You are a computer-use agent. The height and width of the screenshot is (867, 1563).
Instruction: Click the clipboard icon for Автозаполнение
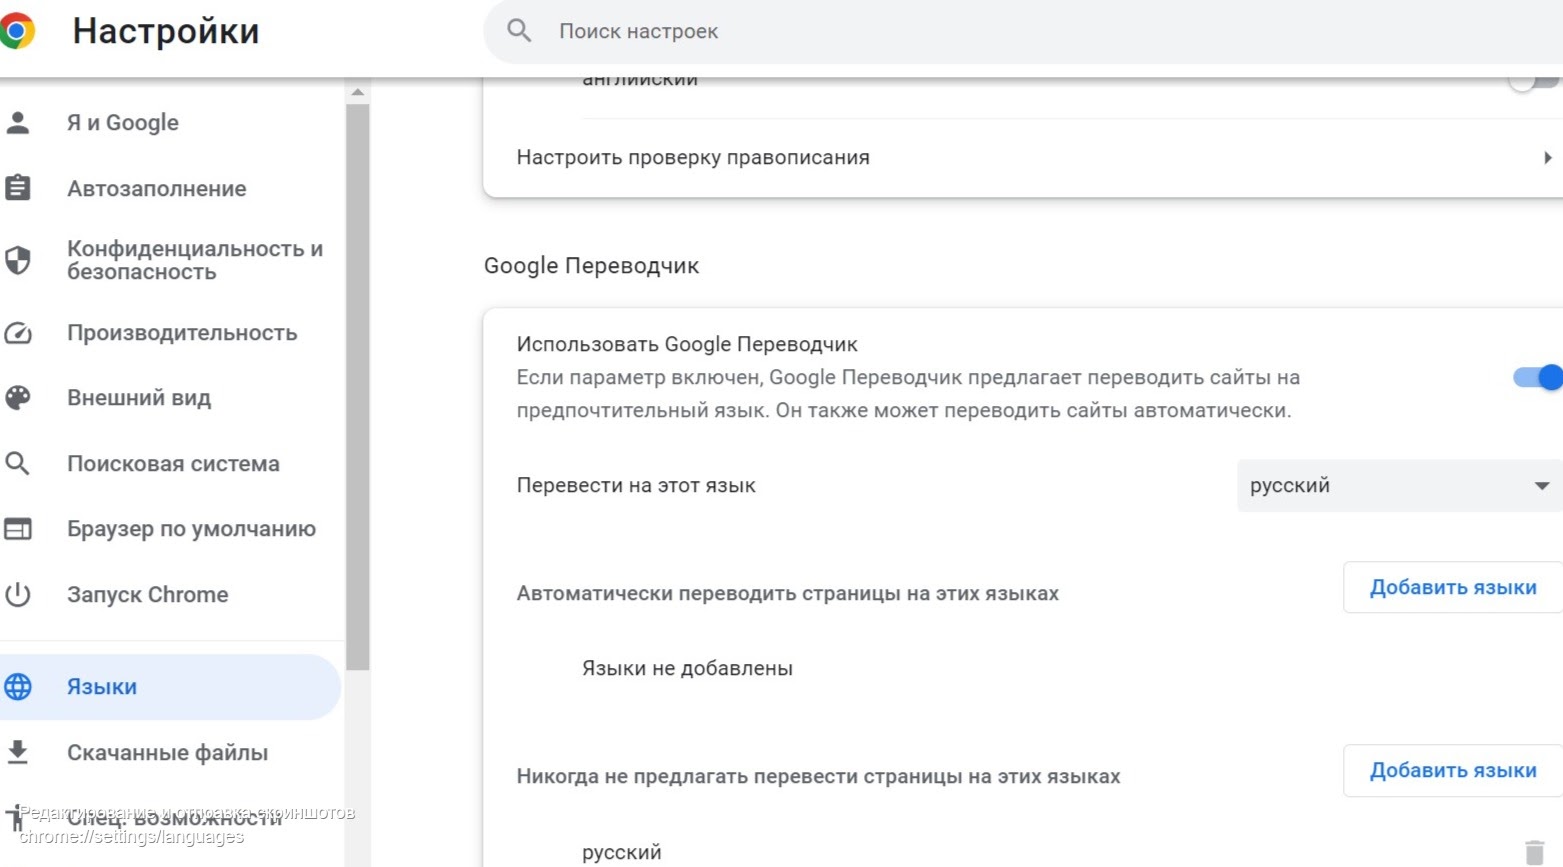coord(18,188)
